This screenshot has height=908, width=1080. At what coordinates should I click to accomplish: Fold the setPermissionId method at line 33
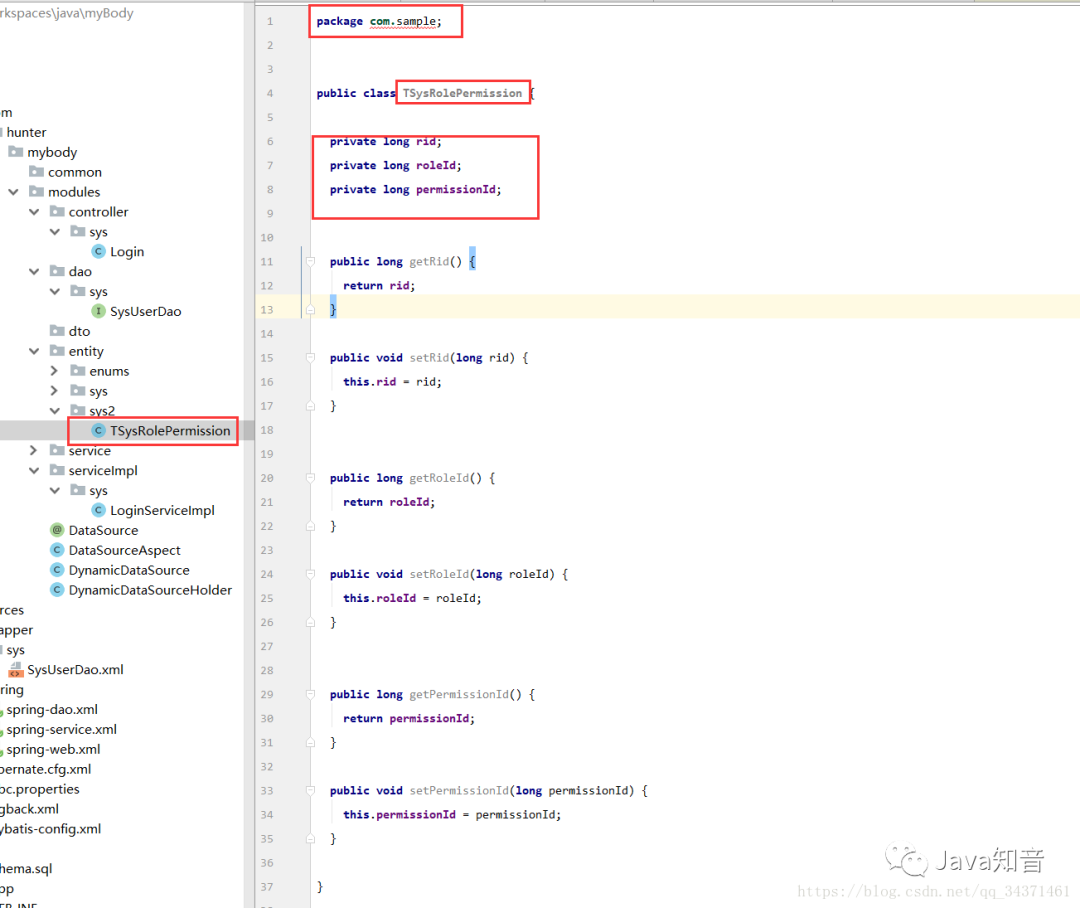pos(311,790)
